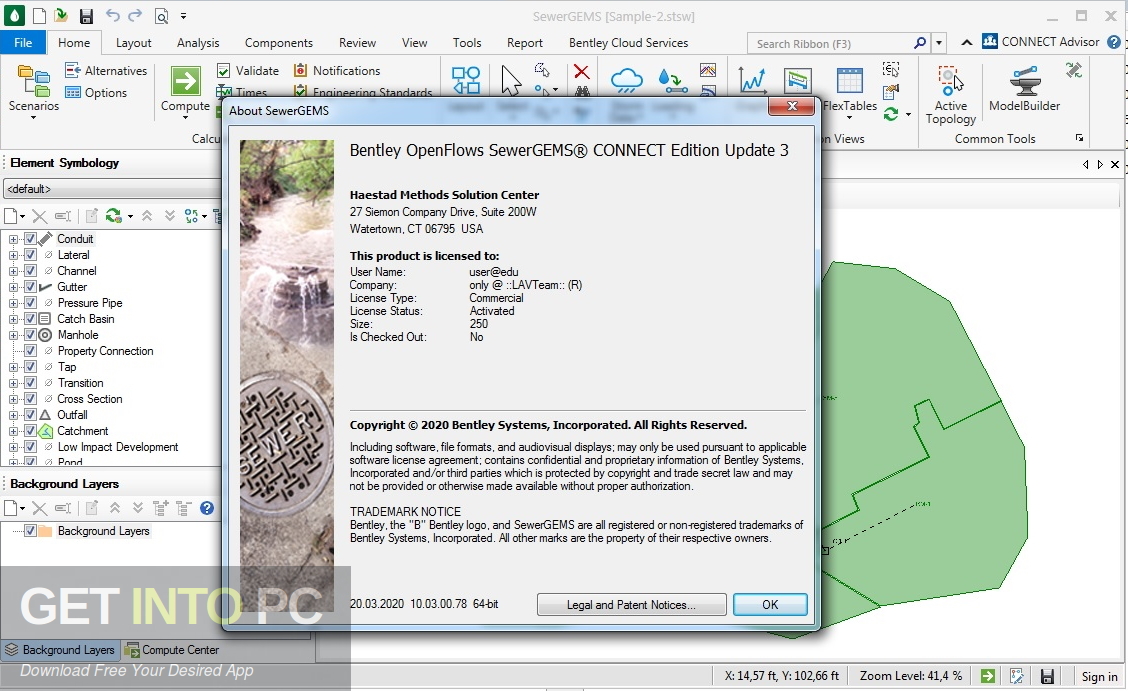This screenshot has height=691, width=1128.
Task: Open the Bentley Cloud Services tab
Action: 628,43
